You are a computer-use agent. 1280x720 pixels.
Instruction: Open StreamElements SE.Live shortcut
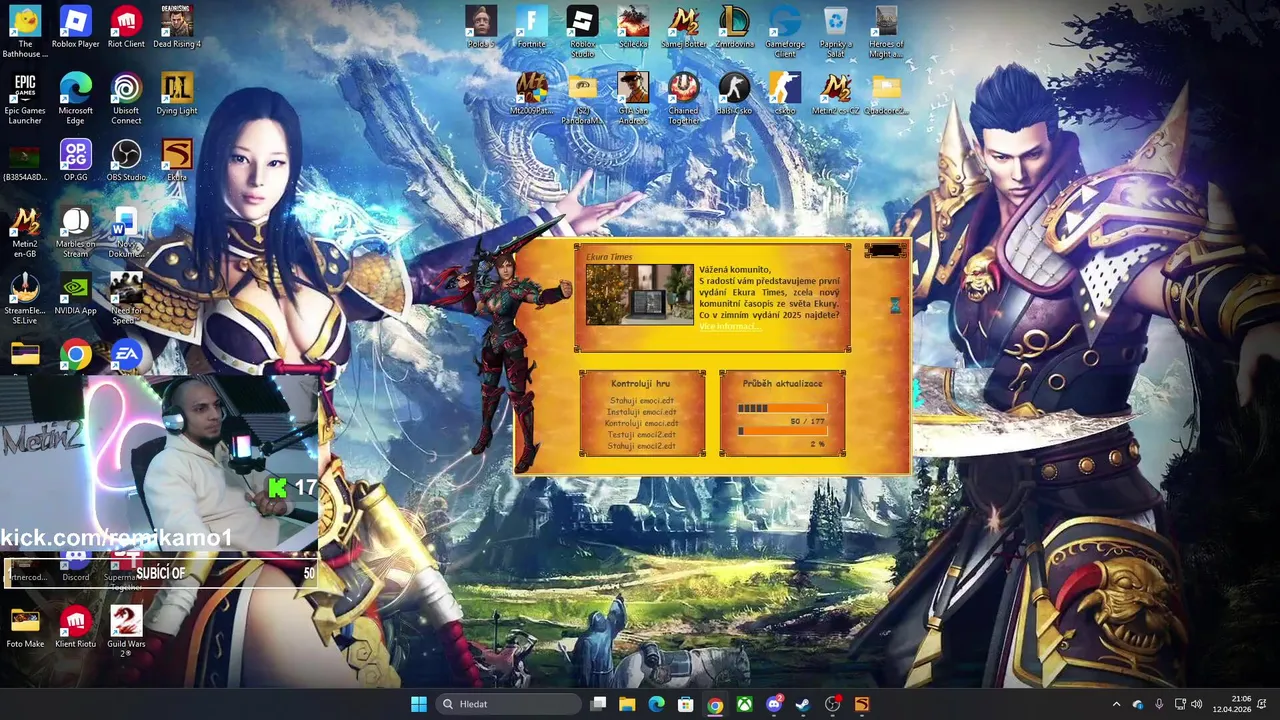(x=25, y=299)
